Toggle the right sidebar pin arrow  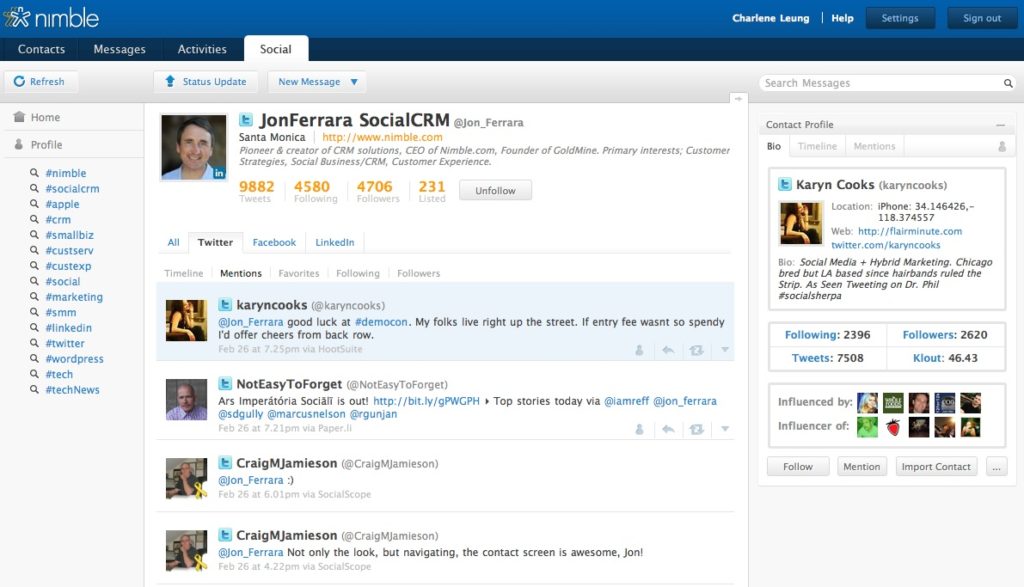click(x=738, y=98)
